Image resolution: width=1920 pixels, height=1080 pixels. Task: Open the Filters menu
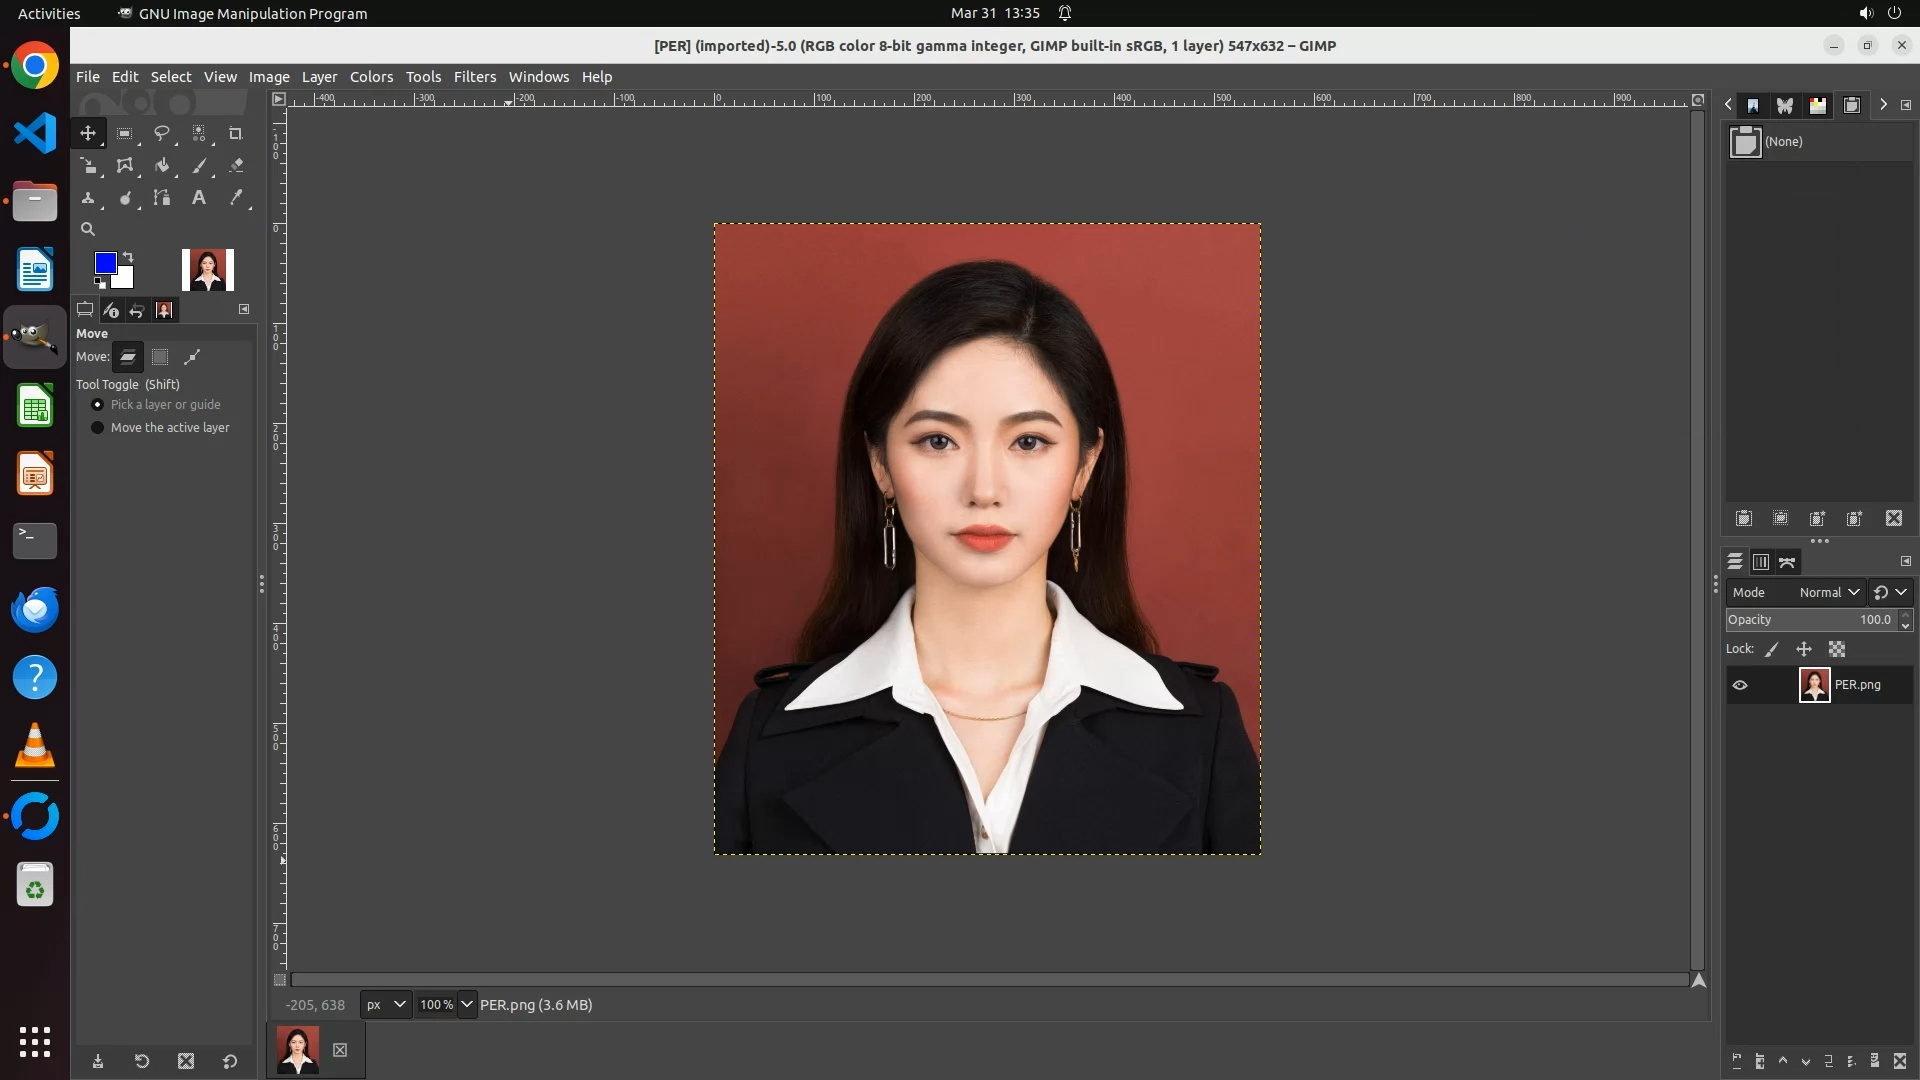(x=474, y=77)
